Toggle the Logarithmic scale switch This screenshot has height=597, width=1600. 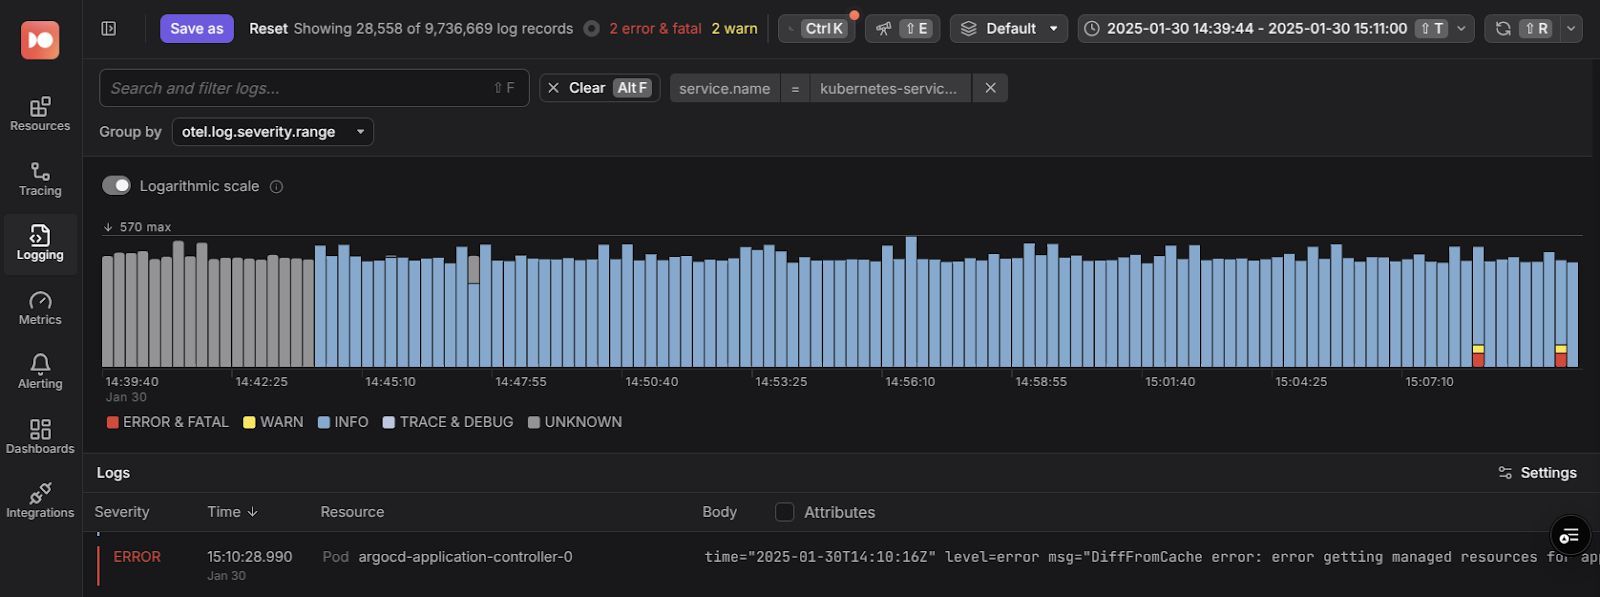point(116,186)
